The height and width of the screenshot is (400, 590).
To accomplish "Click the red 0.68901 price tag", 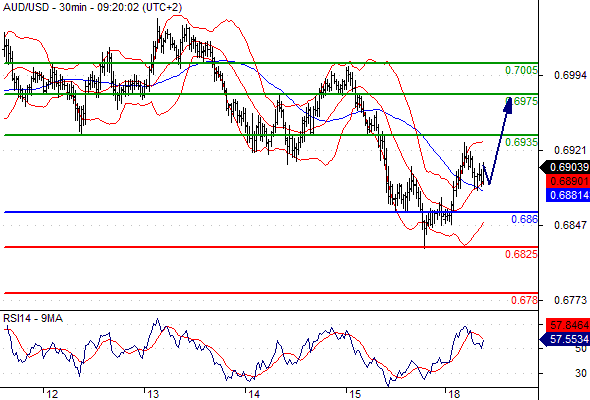I will coord(567,181).
